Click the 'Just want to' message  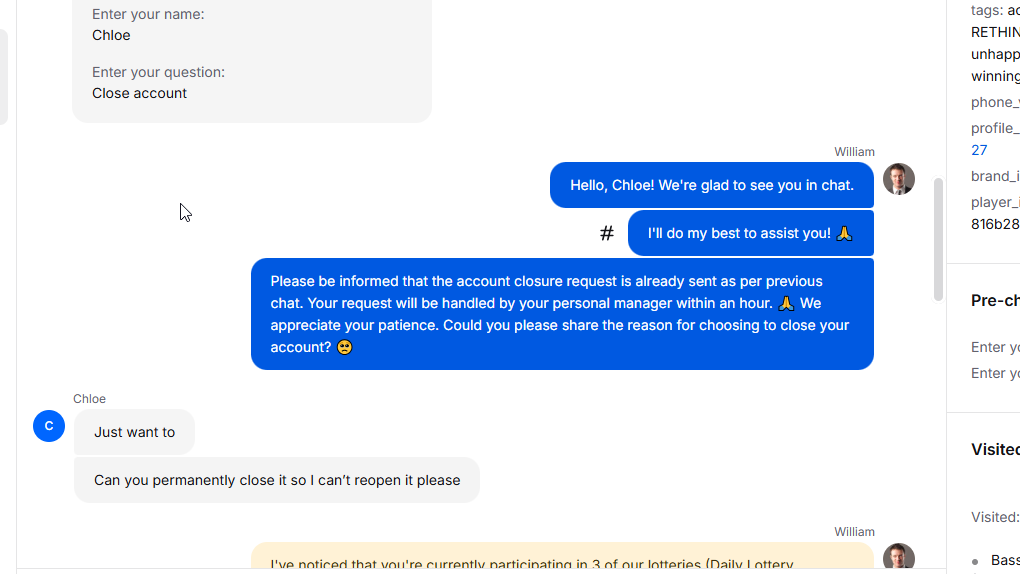pyautogui.click(x=134, y=432)
